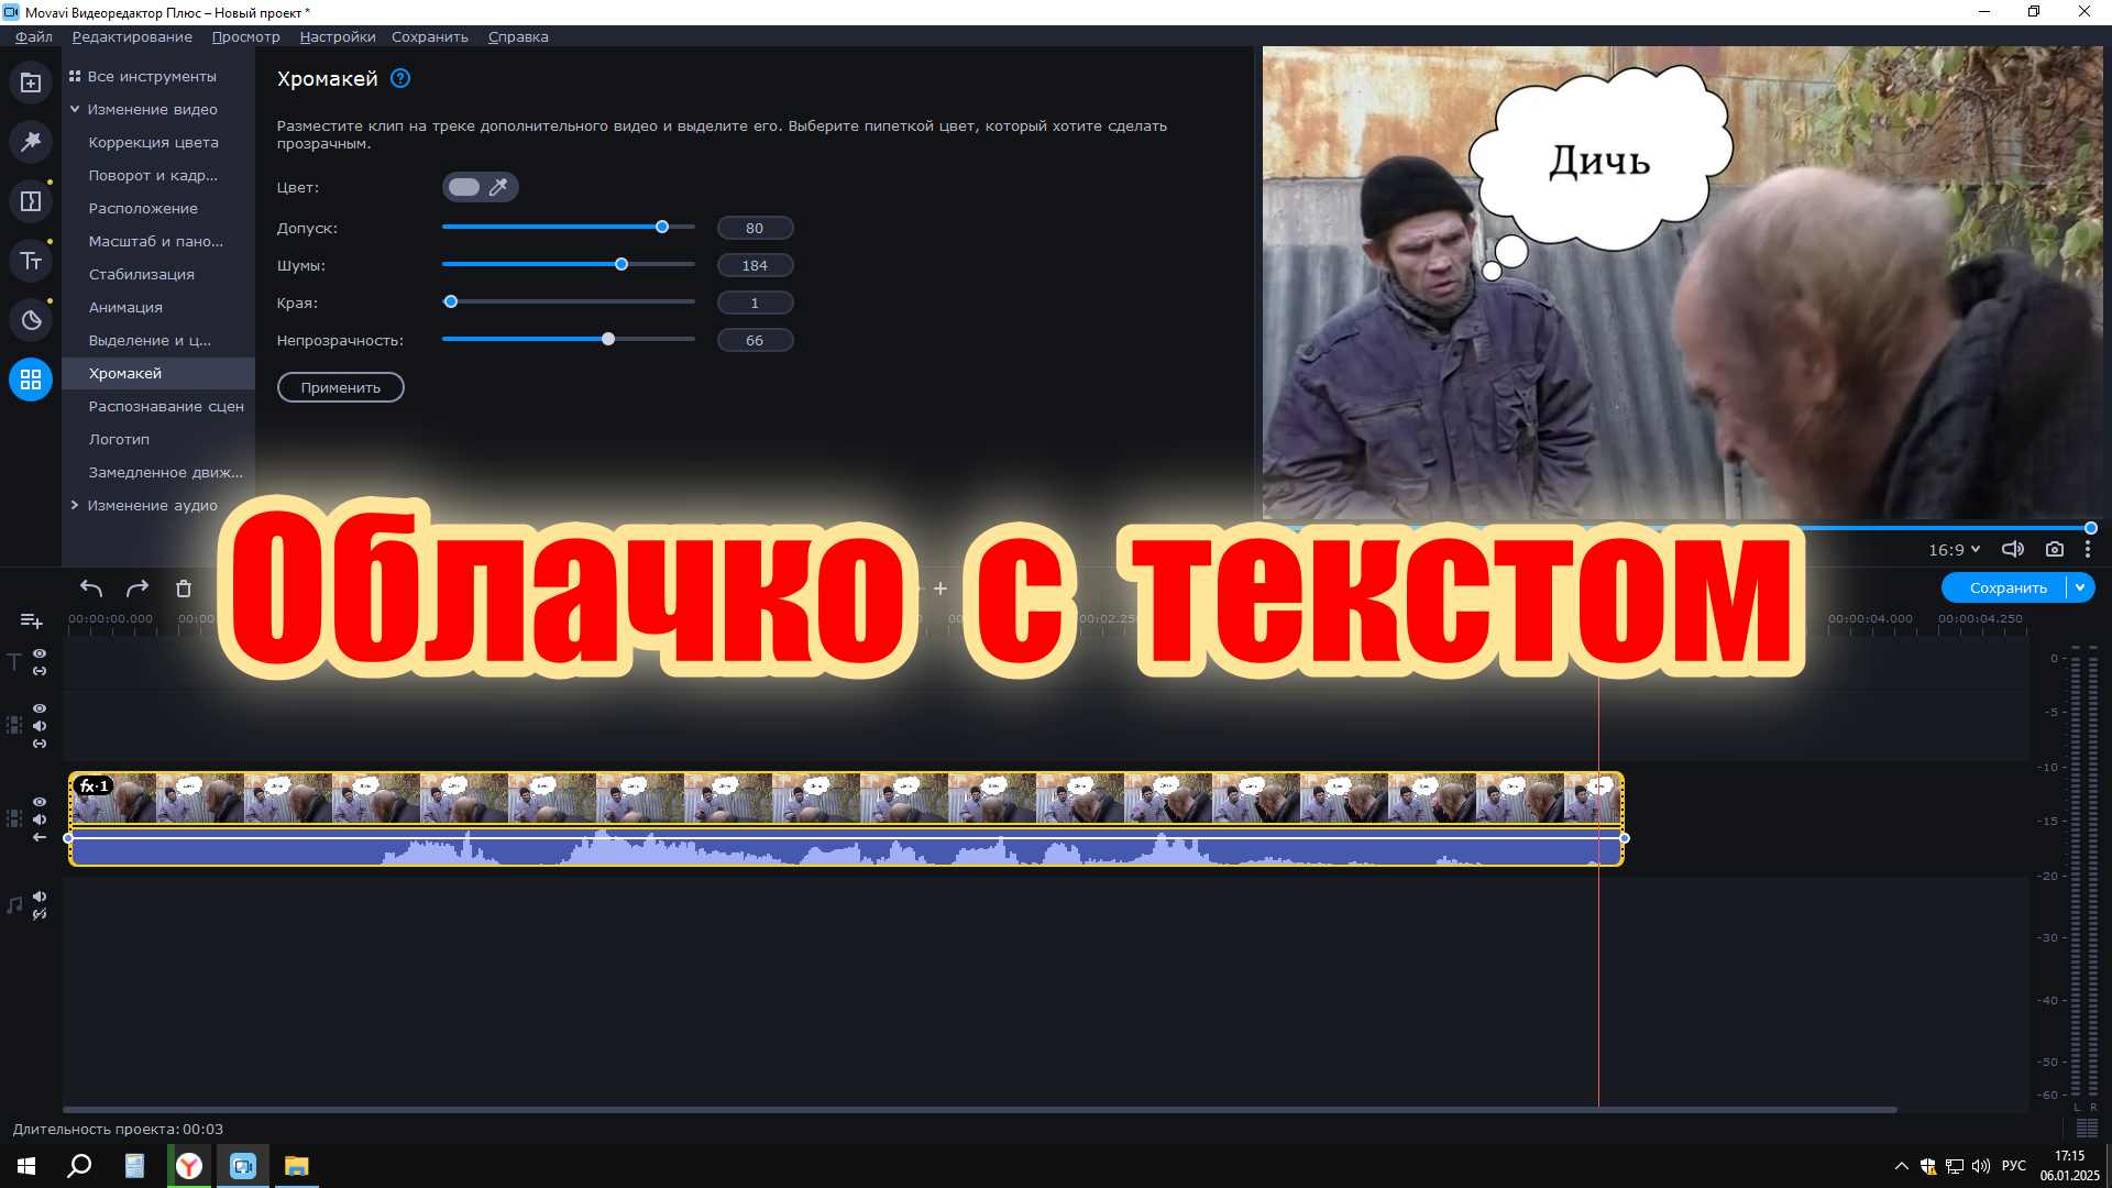Click the add track icon above timeline
Screen dimensions: 2112x1188
coord(30,620)
